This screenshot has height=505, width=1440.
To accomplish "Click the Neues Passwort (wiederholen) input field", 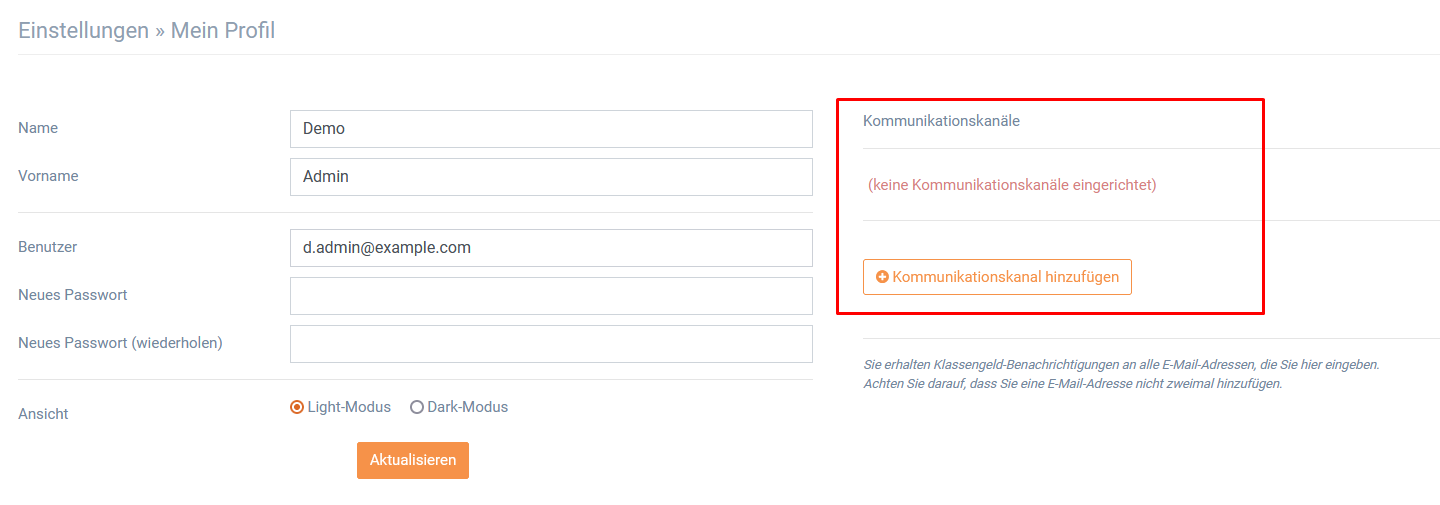I will pyautogui.click(x=551, y=344).
